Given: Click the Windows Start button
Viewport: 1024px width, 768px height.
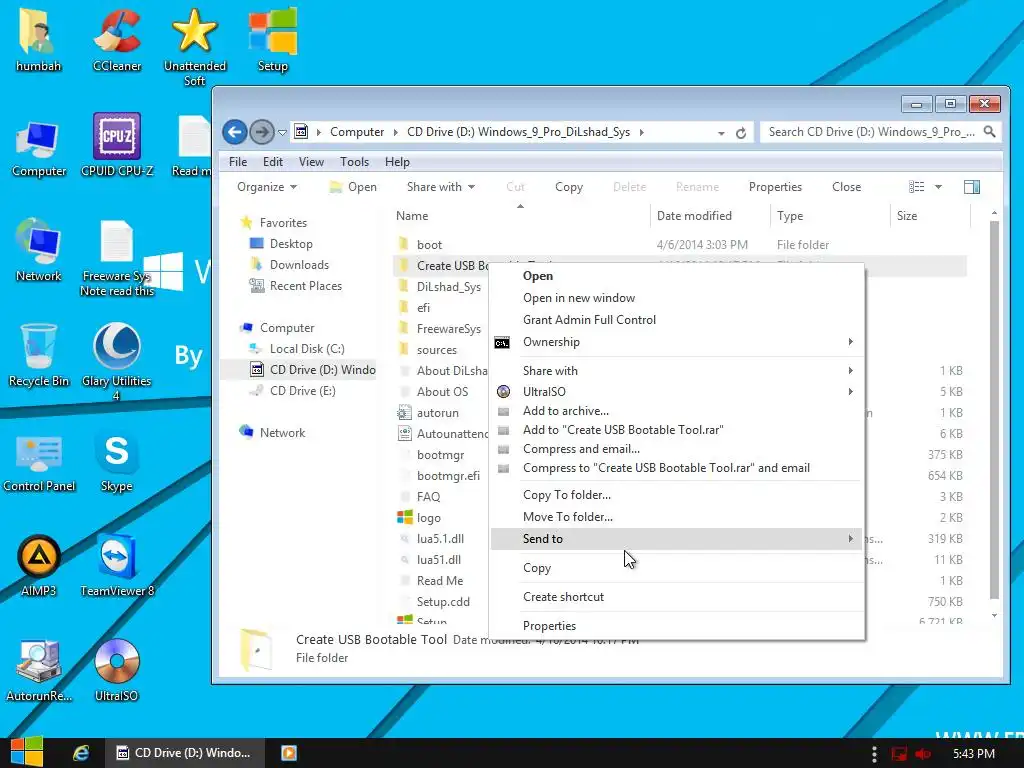Looking at the screenshot, I should (26, 752).
